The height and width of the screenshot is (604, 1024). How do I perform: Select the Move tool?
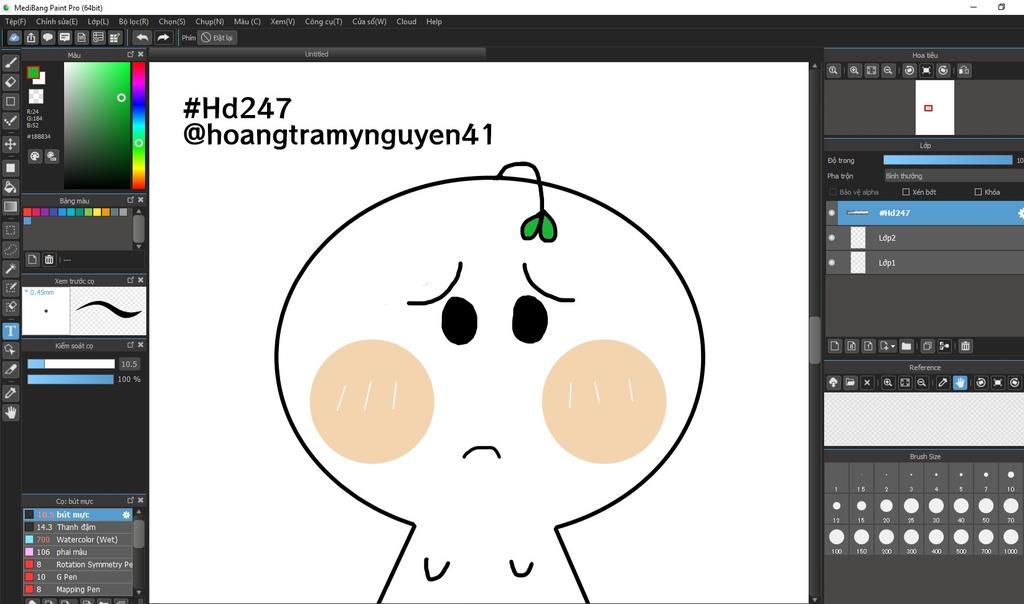[10, 144]
